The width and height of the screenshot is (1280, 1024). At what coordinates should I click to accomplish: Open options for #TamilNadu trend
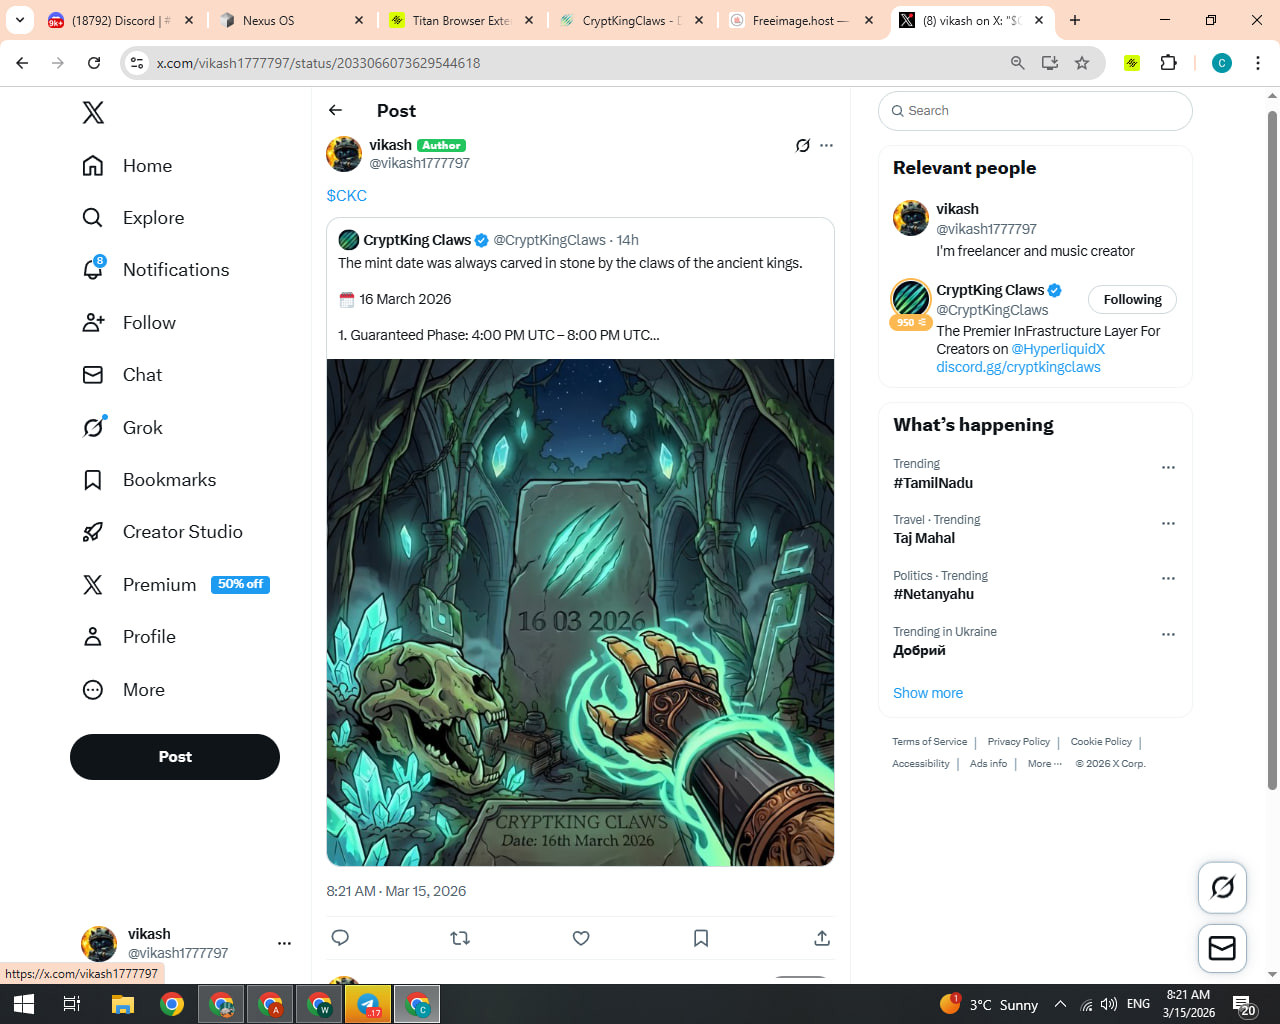tap(1168, 467)
